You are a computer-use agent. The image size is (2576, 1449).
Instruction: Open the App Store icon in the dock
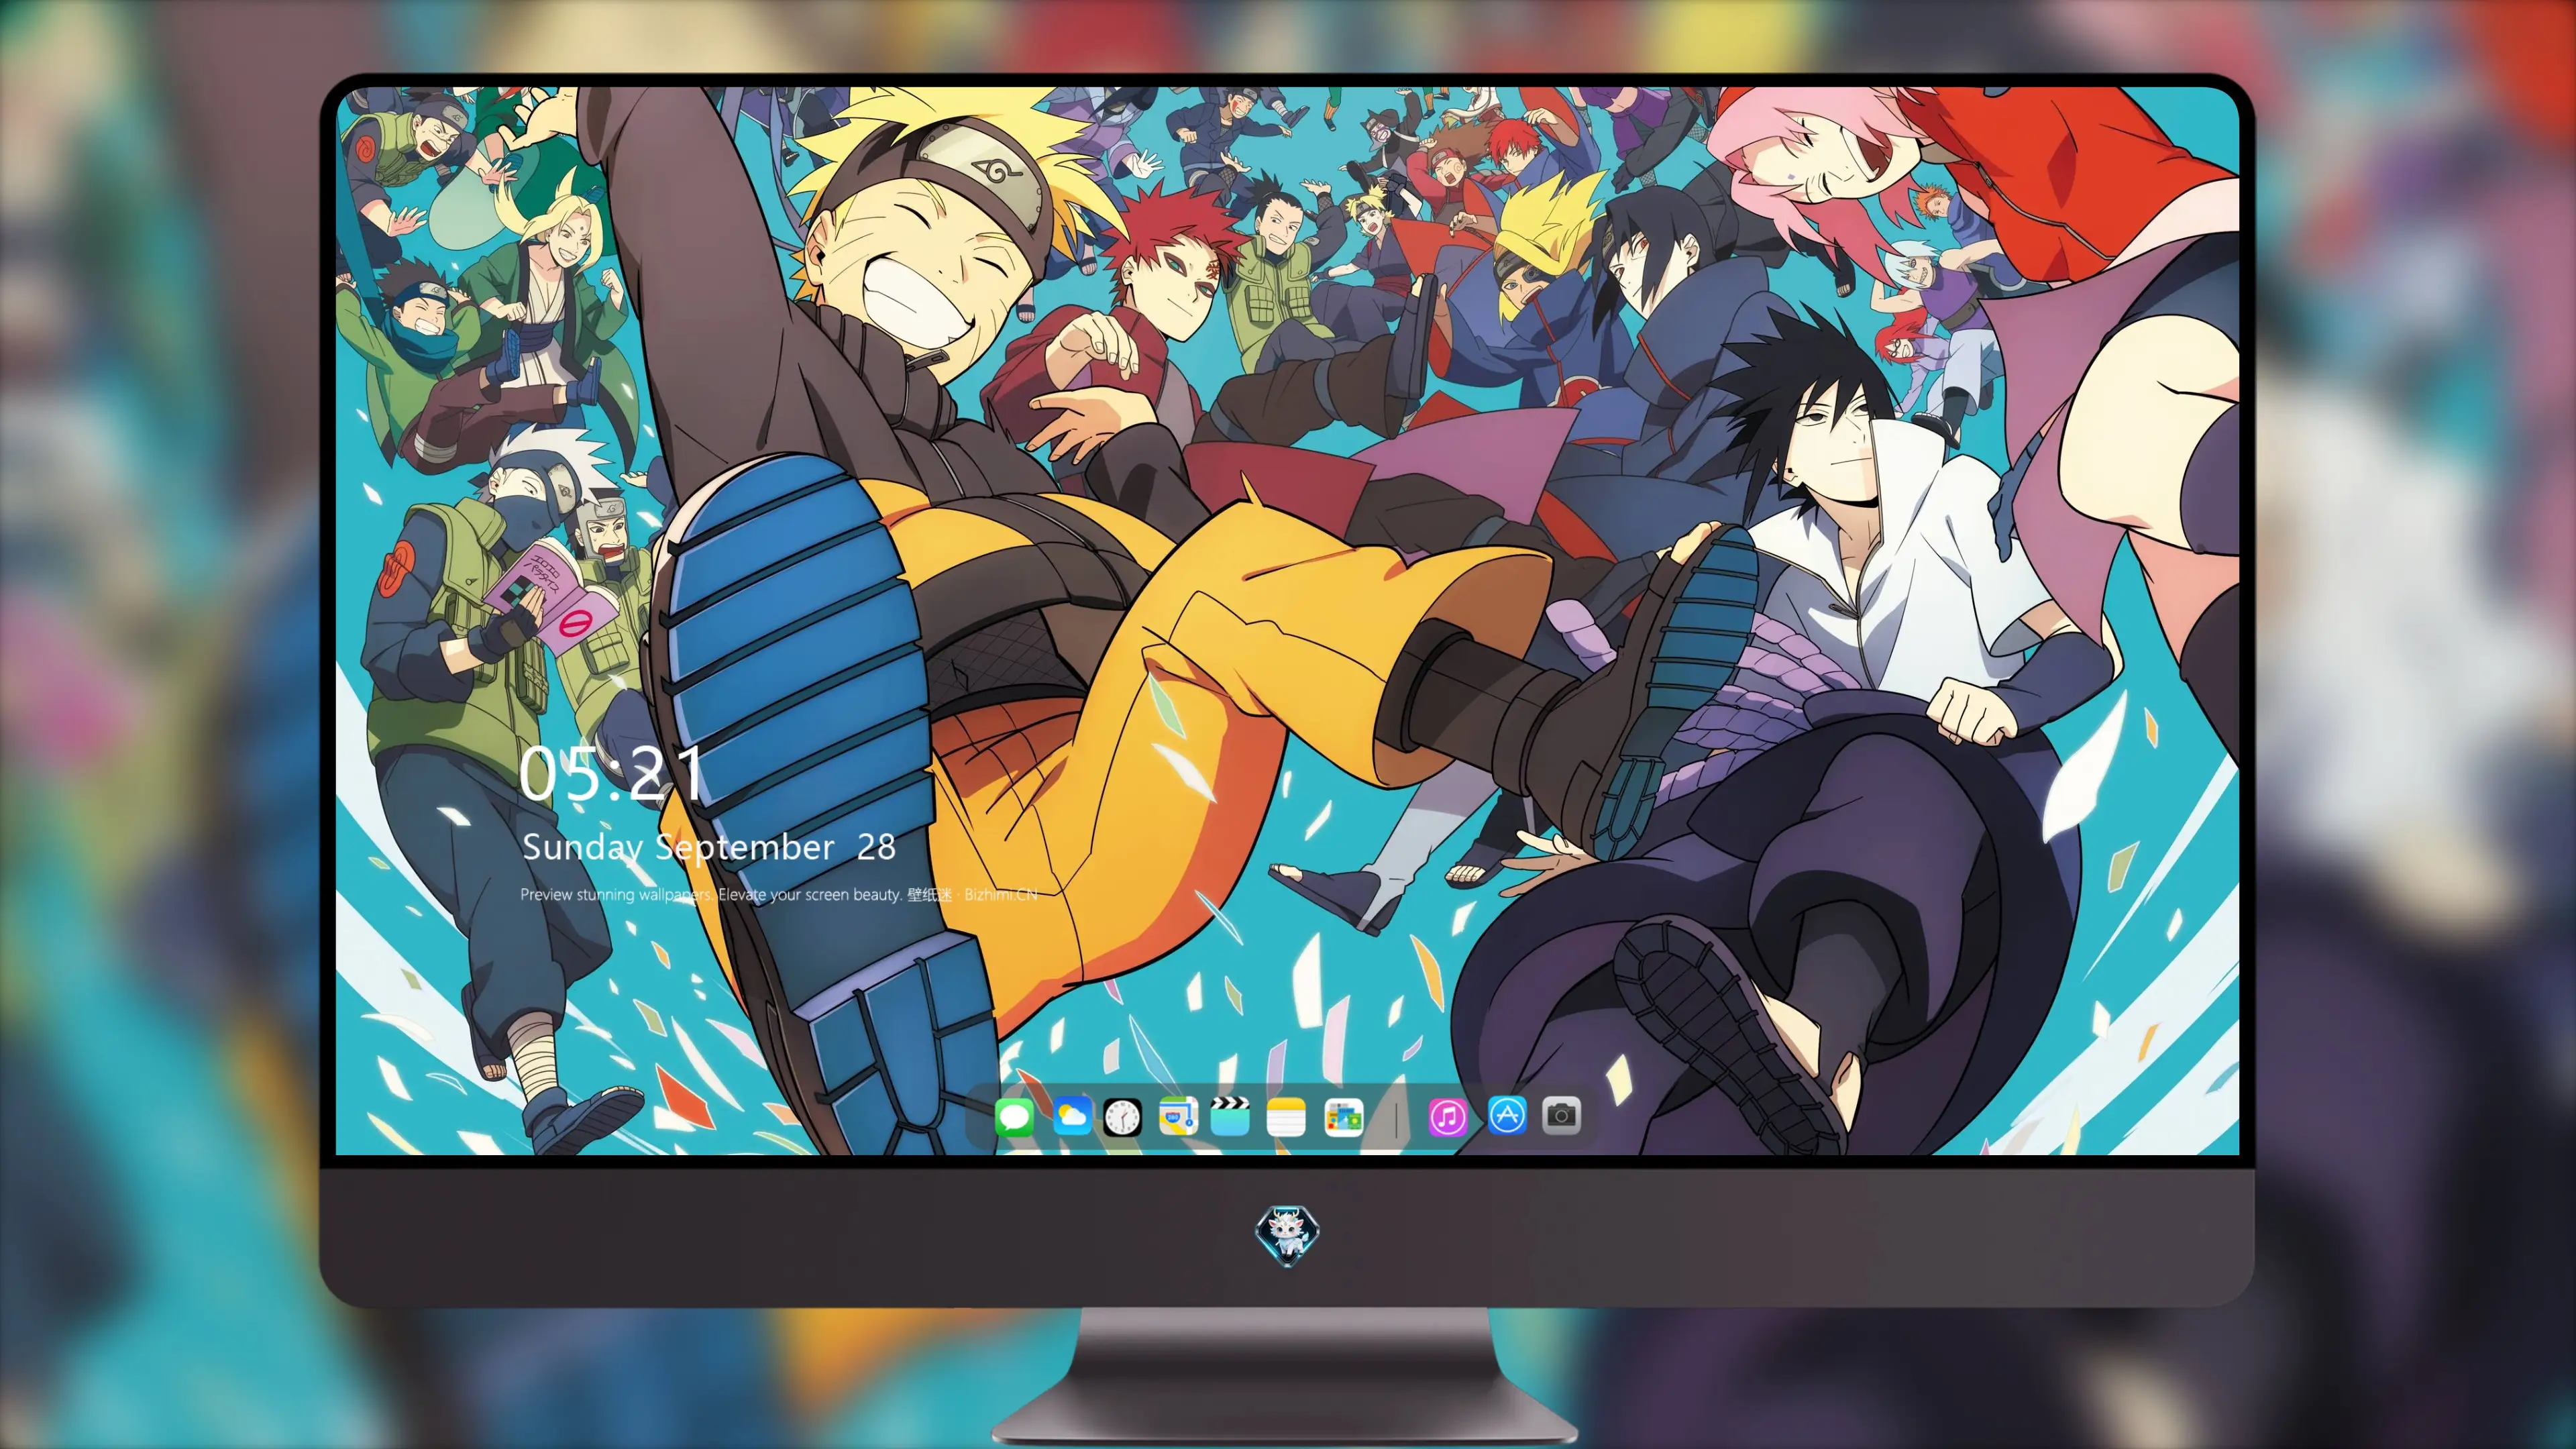[x=1507, y=1115]
